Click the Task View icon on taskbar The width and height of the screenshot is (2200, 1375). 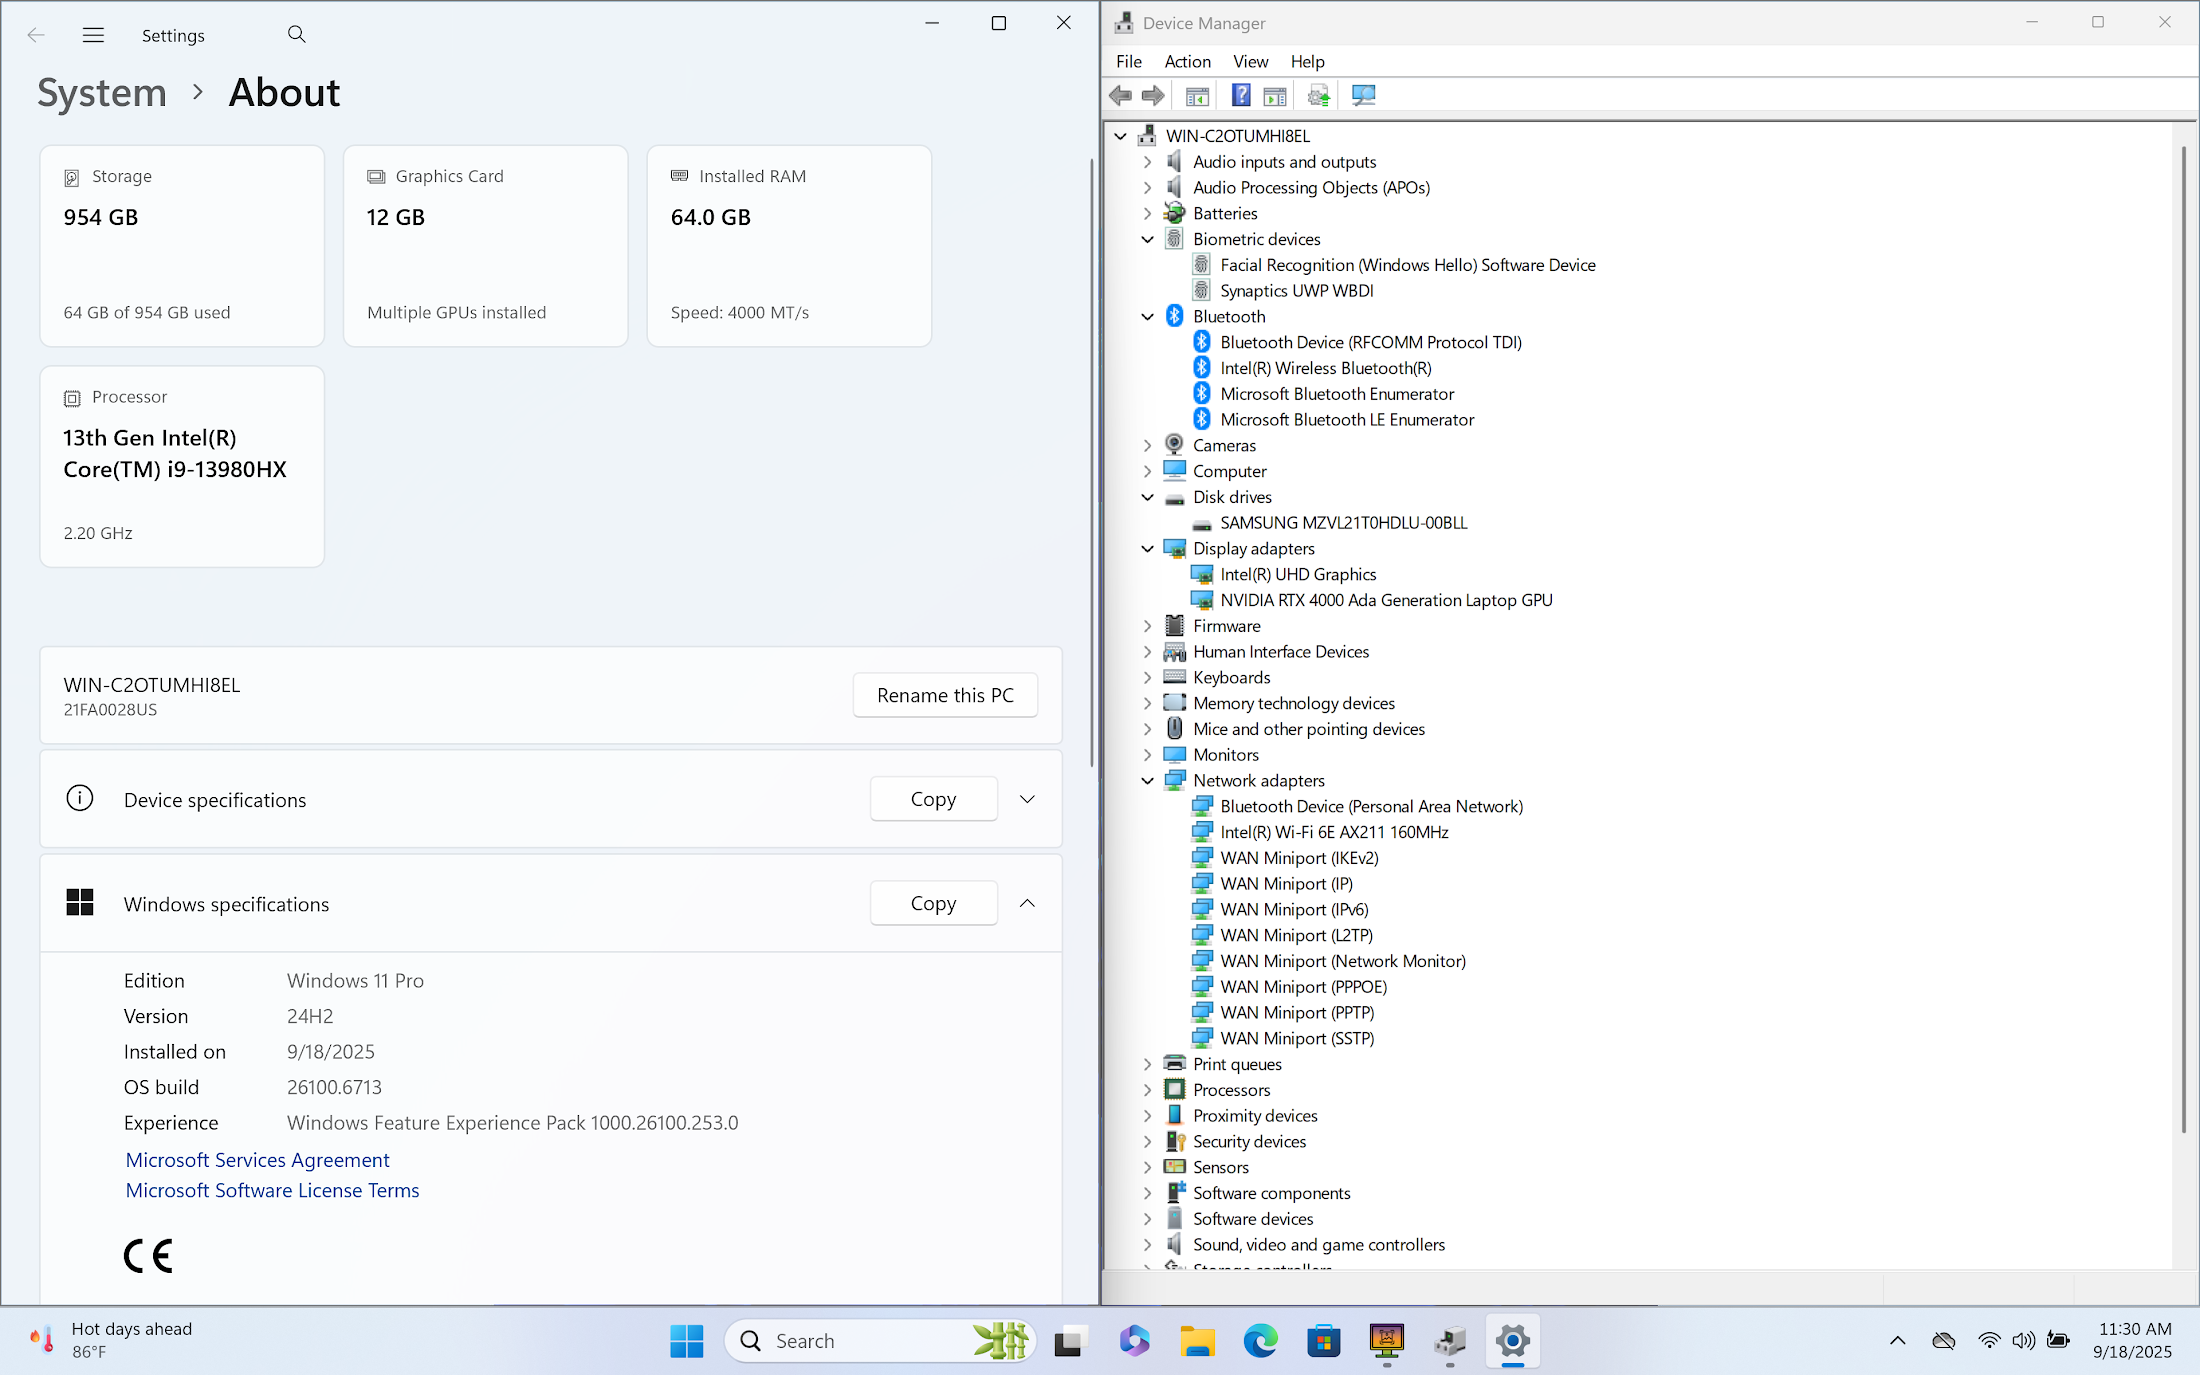click(1069, 1341)
